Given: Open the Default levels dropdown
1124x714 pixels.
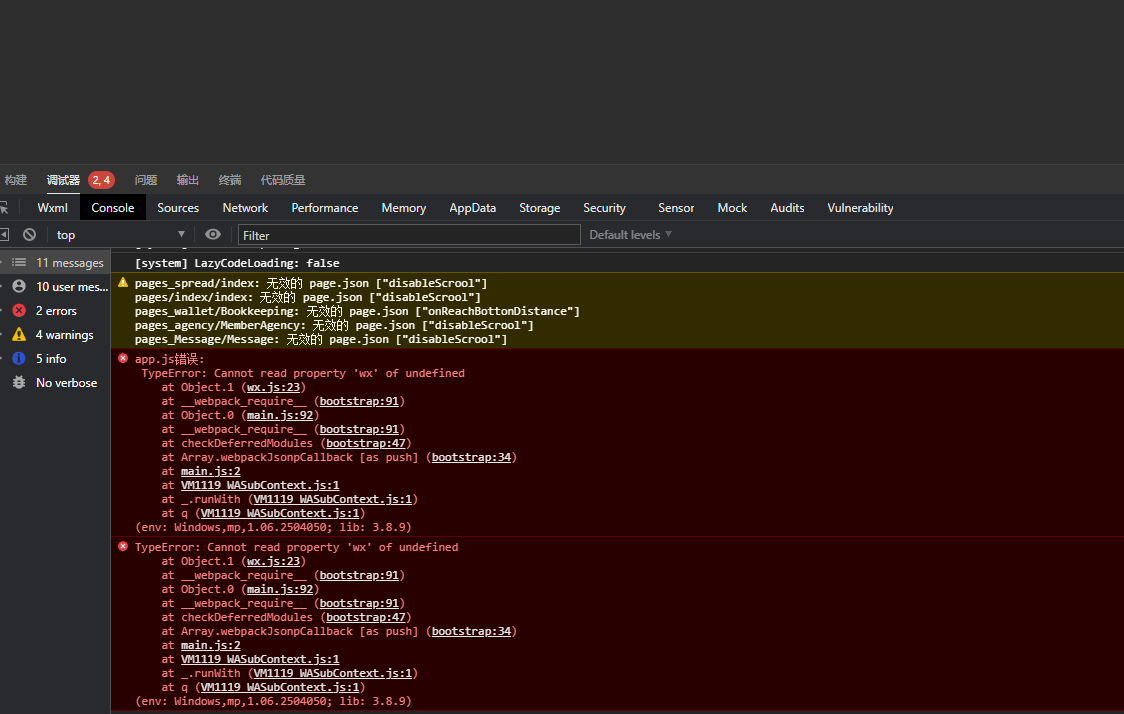Looking at the screenshot, I should click(x=630, y=234).
